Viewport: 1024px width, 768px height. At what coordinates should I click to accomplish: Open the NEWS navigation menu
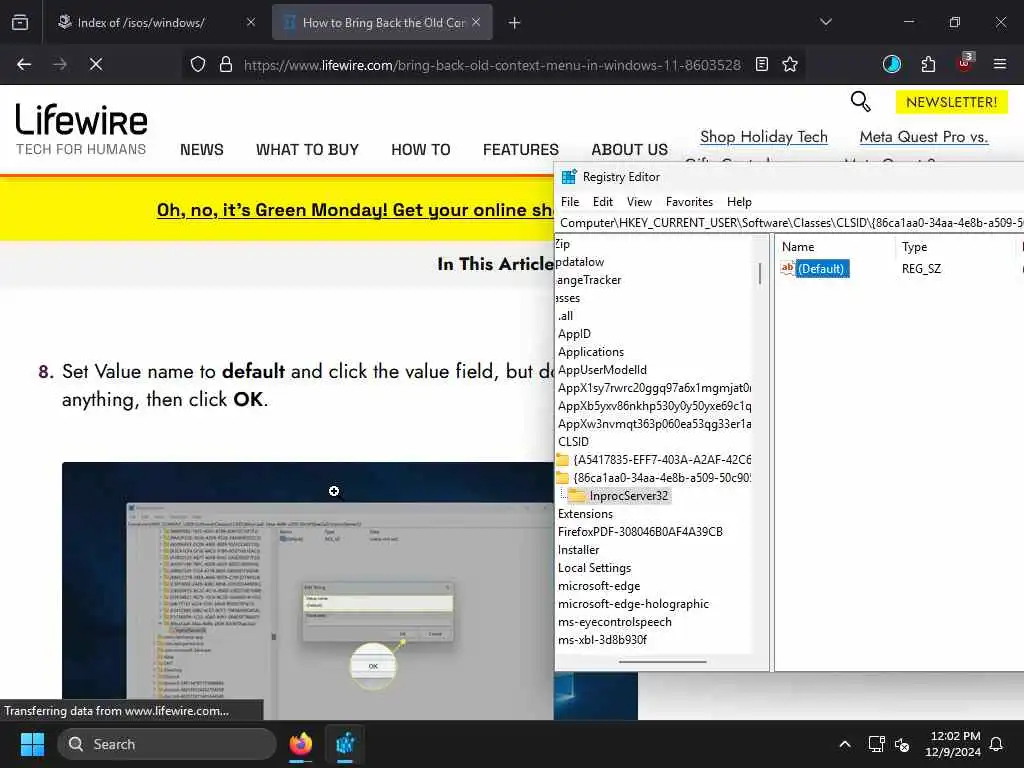[x=202, y=150]
